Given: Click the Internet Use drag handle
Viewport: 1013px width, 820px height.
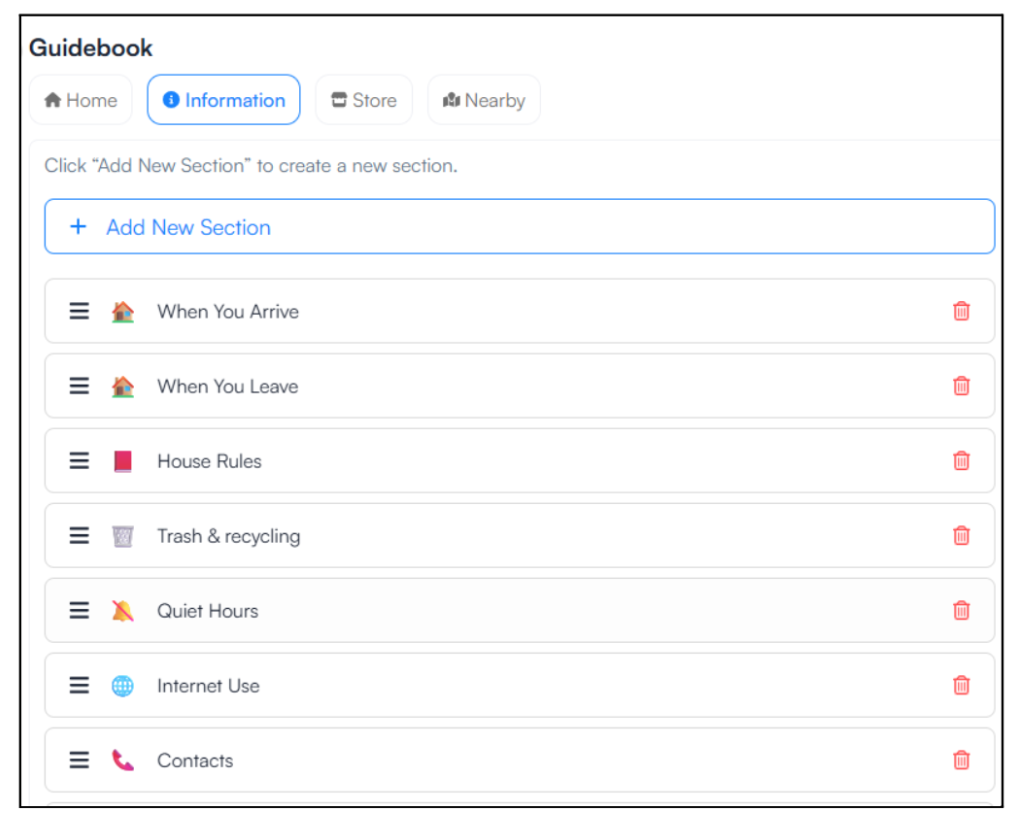Looking at the screenshot, I should [79, 686].
